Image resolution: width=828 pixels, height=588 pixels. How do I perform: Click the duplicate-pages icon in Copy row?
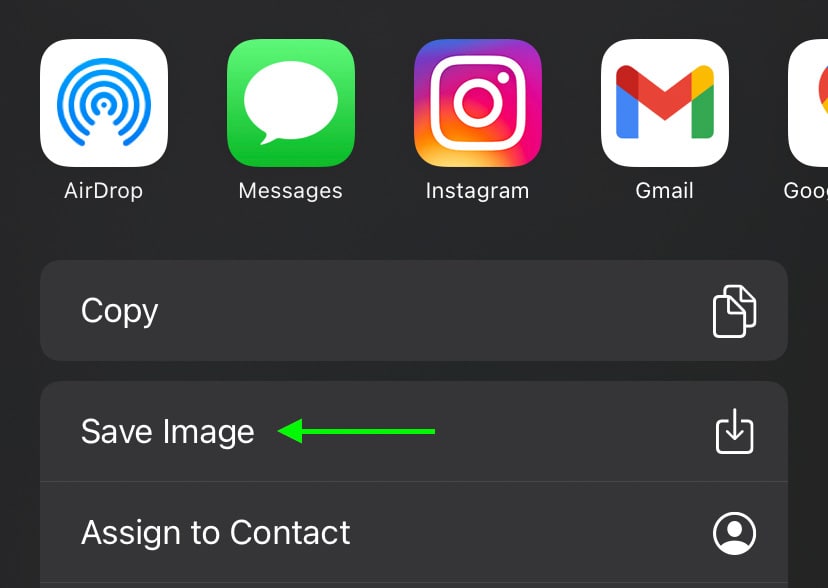coord(735,311)
